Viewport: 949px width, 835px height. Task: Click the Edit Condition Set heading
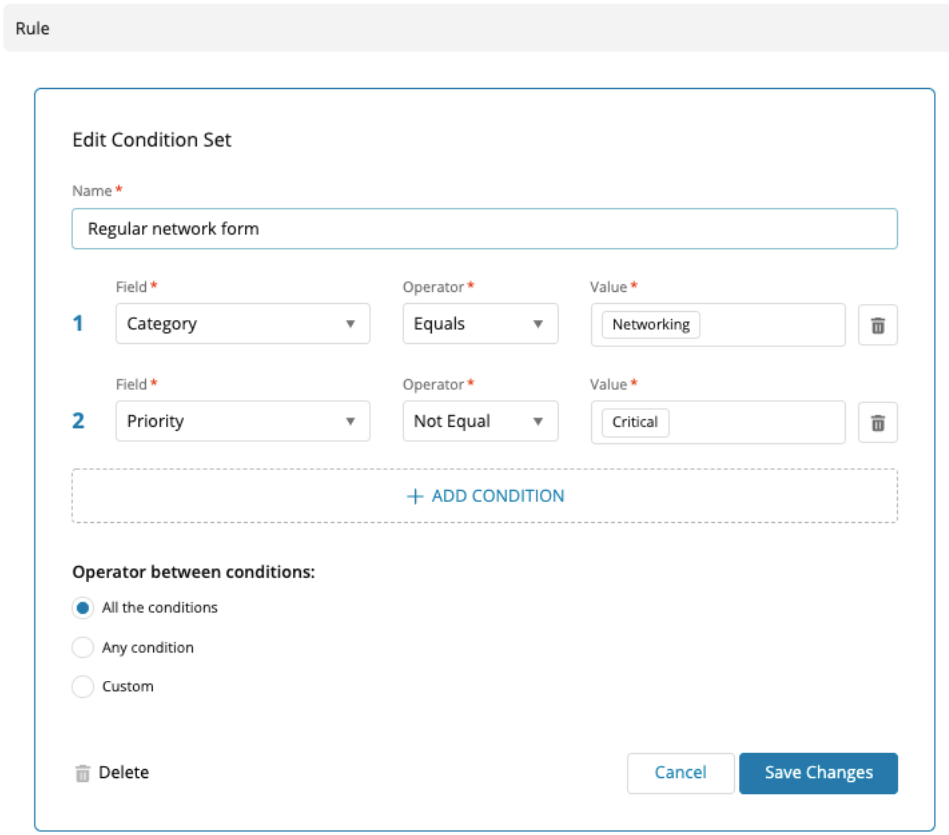click(x=152, y=140)
